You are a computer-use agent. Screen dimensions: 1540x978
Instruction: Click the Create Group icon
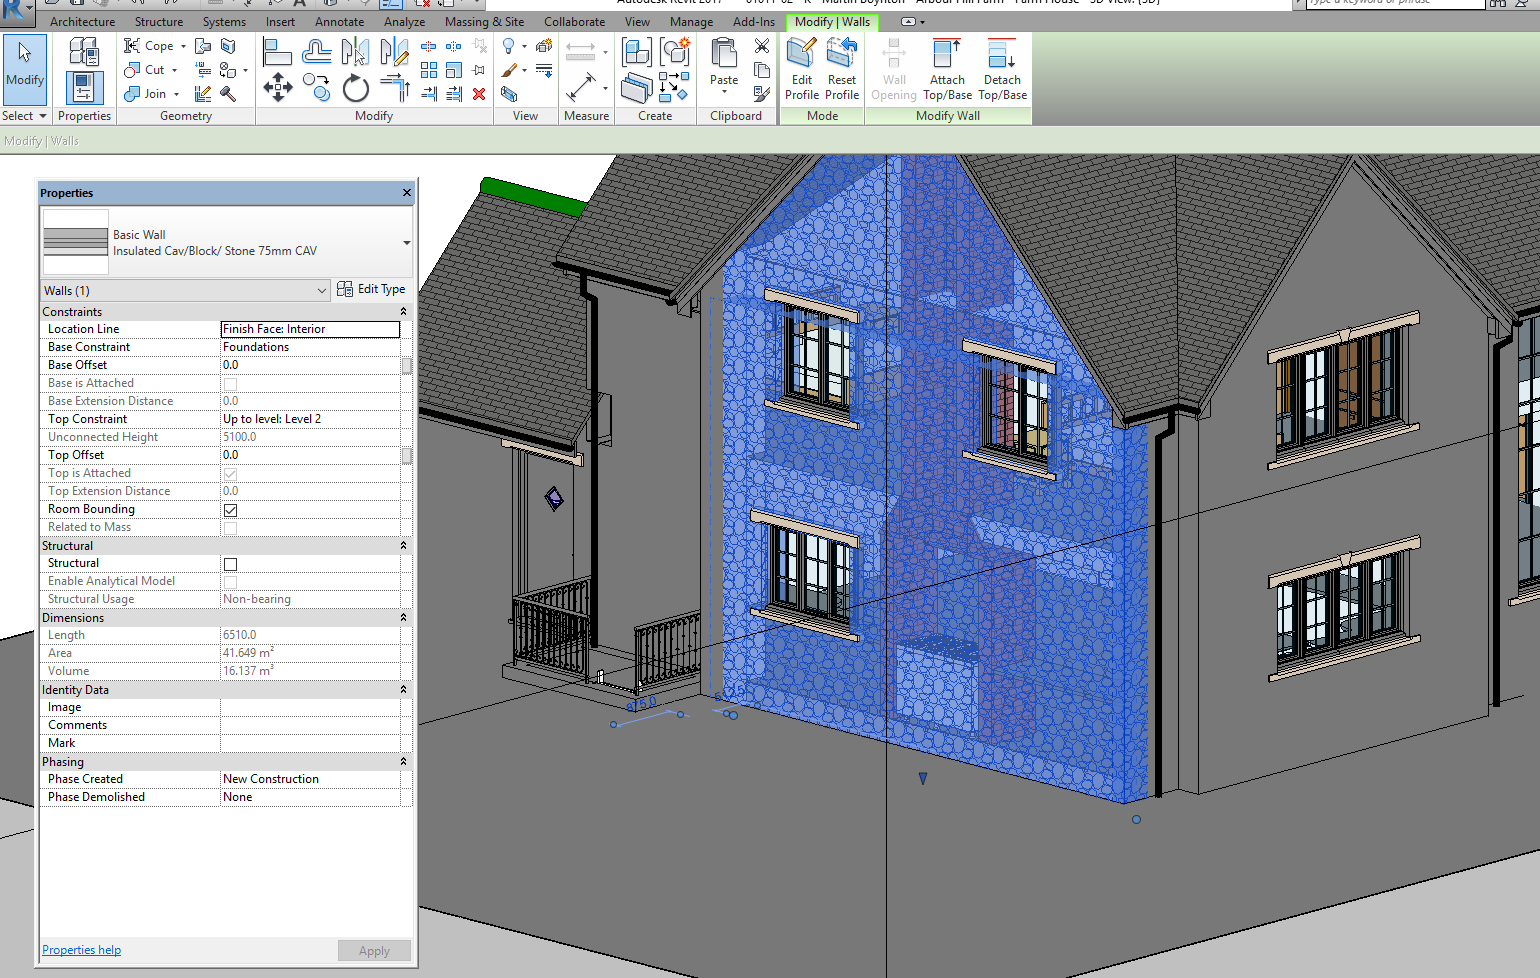[x=675, y=51]
